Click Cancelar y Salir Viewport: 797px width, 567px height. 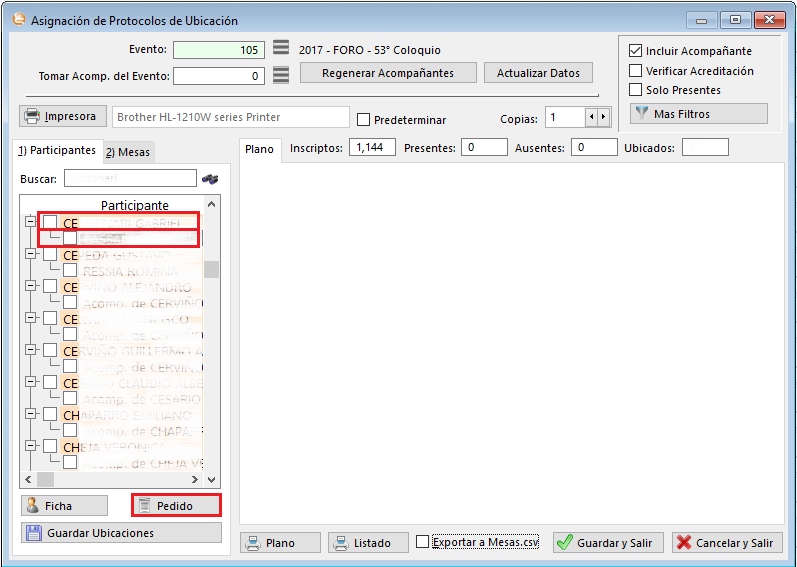coord(726,543)
